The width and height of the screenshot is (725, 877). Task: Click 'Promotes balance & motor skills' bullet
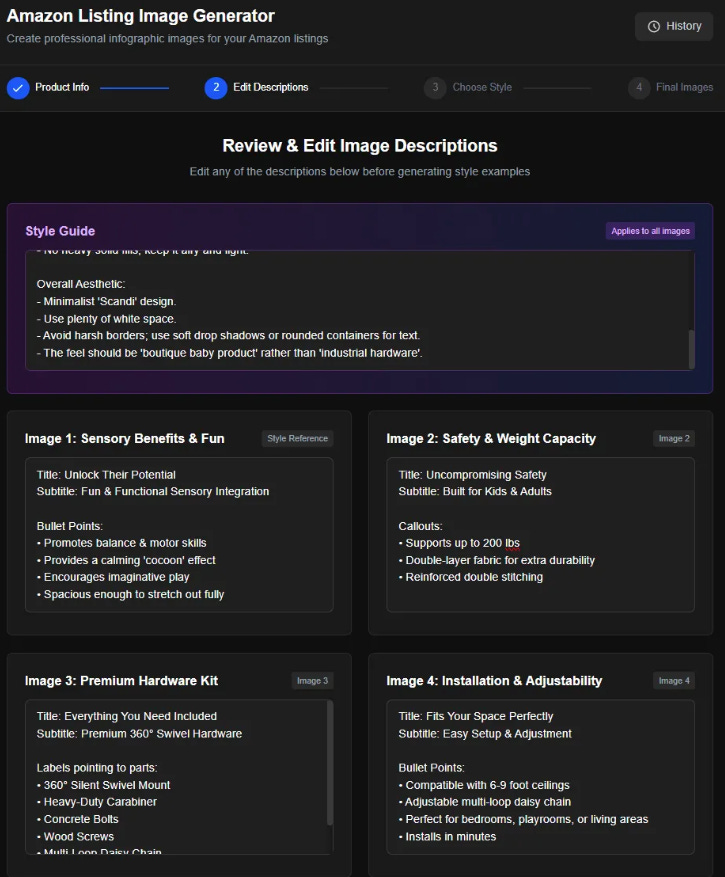tap(121, 543)
